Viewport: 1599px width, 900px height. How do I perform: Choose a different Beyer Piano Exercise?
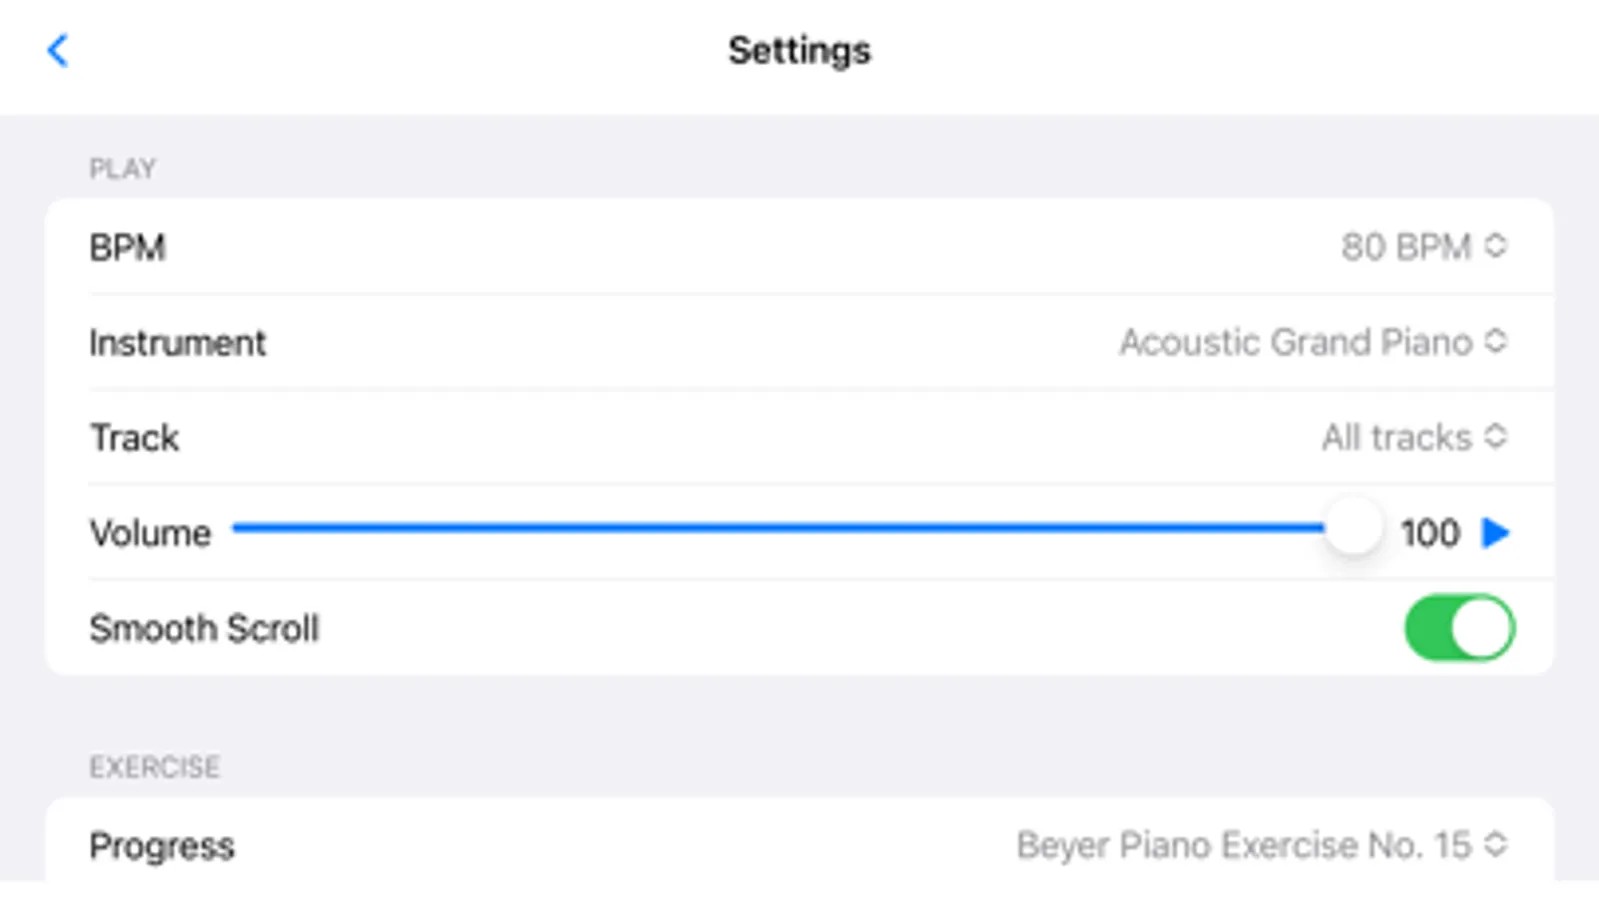tap(1243, 846)
